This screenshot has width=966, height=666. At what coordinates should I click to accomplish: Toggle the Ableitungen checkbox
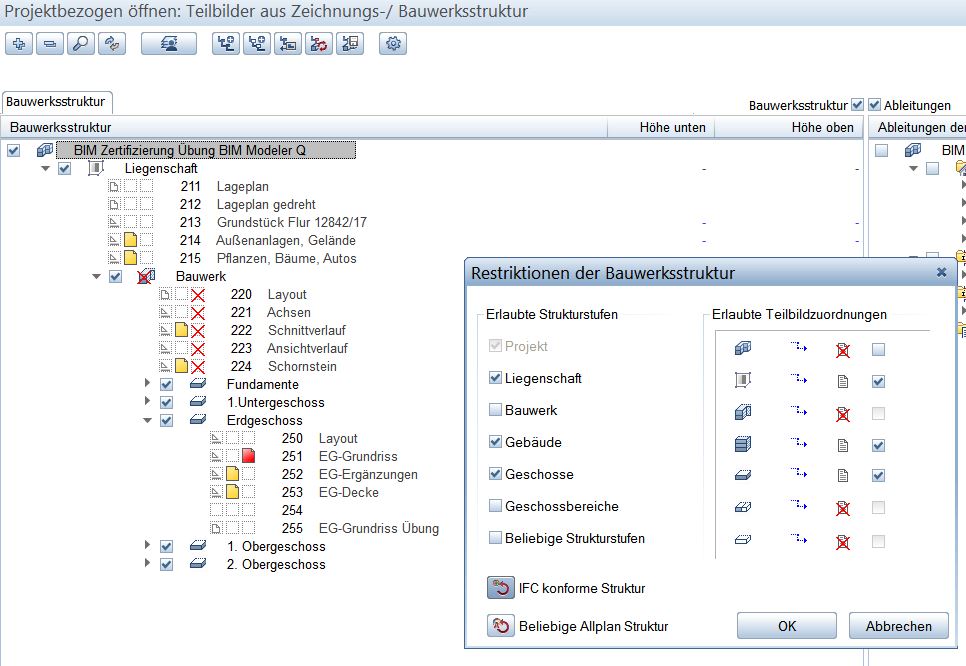tap(874, 105)
